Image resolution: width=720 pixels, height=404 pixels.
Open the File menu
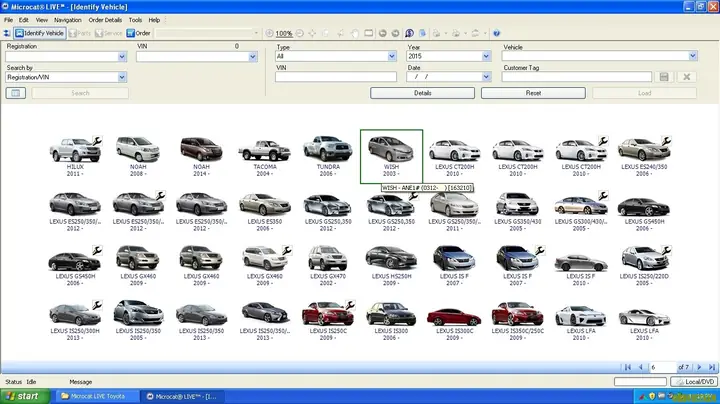(x=8, y=20)
